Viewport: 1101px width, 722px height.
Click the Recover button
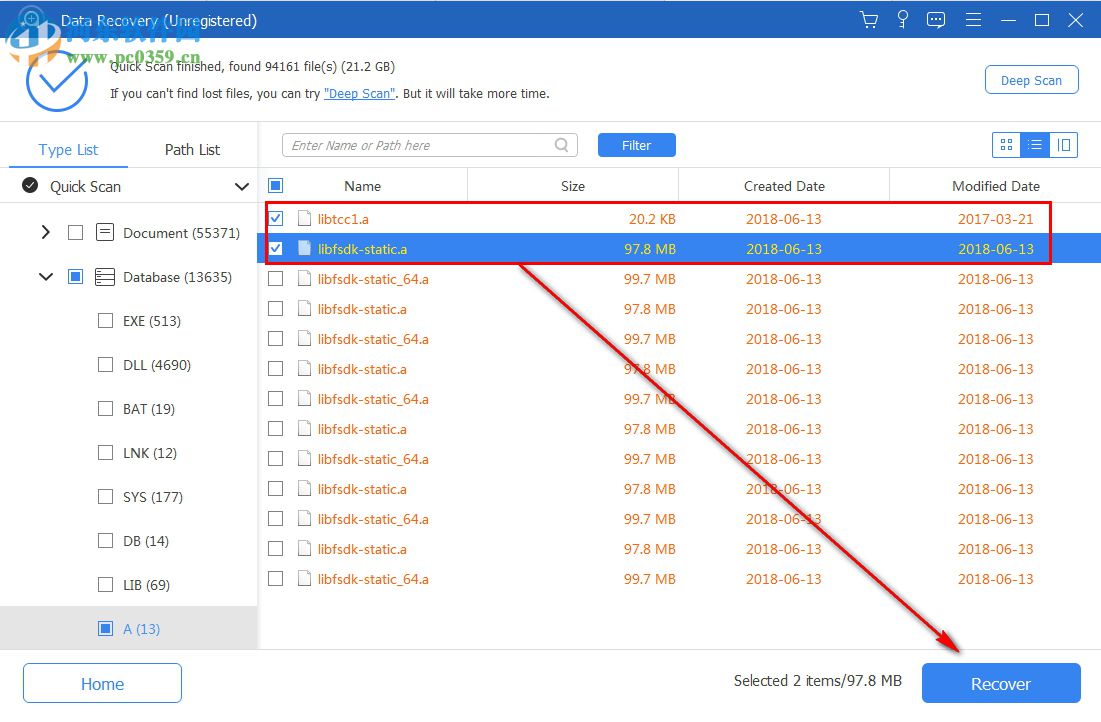(1000, 683)
